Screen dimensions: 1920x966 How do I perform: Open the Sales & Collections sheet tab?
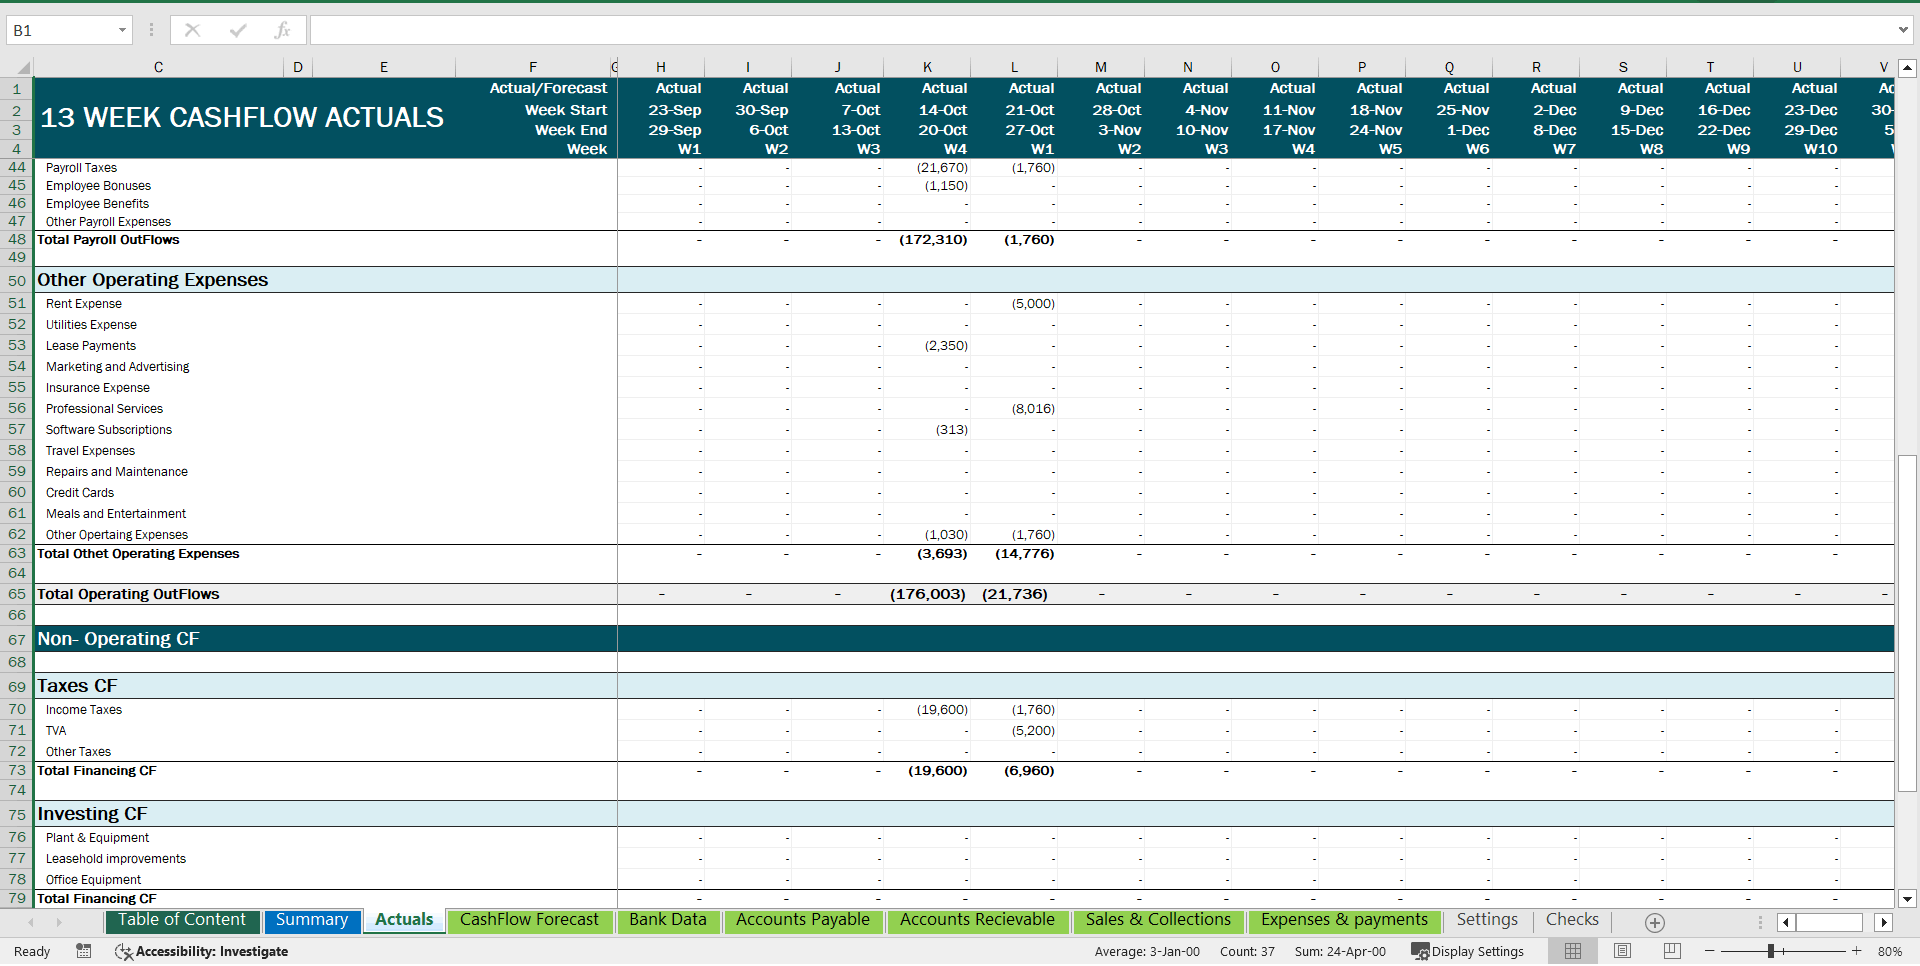(x=1158, y=920)
